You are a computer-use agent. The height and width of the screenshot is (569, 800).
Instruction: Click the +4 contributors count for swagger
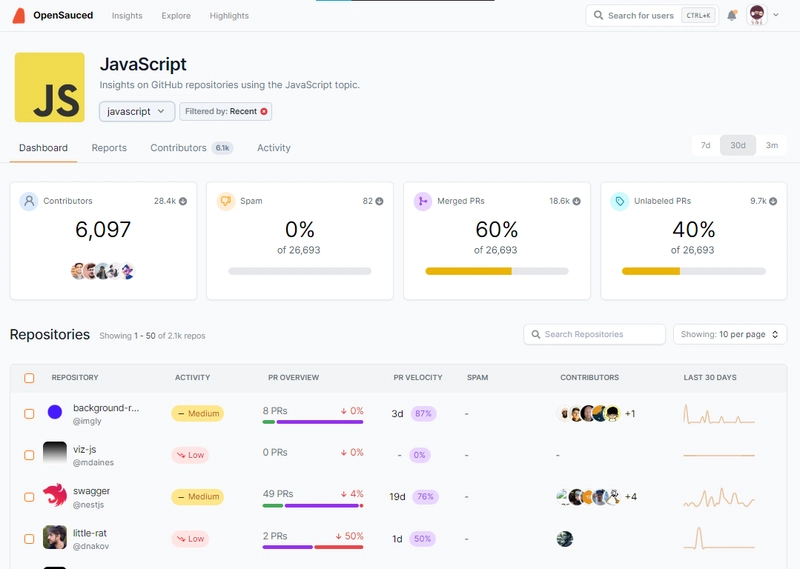[x=631, y=497]
